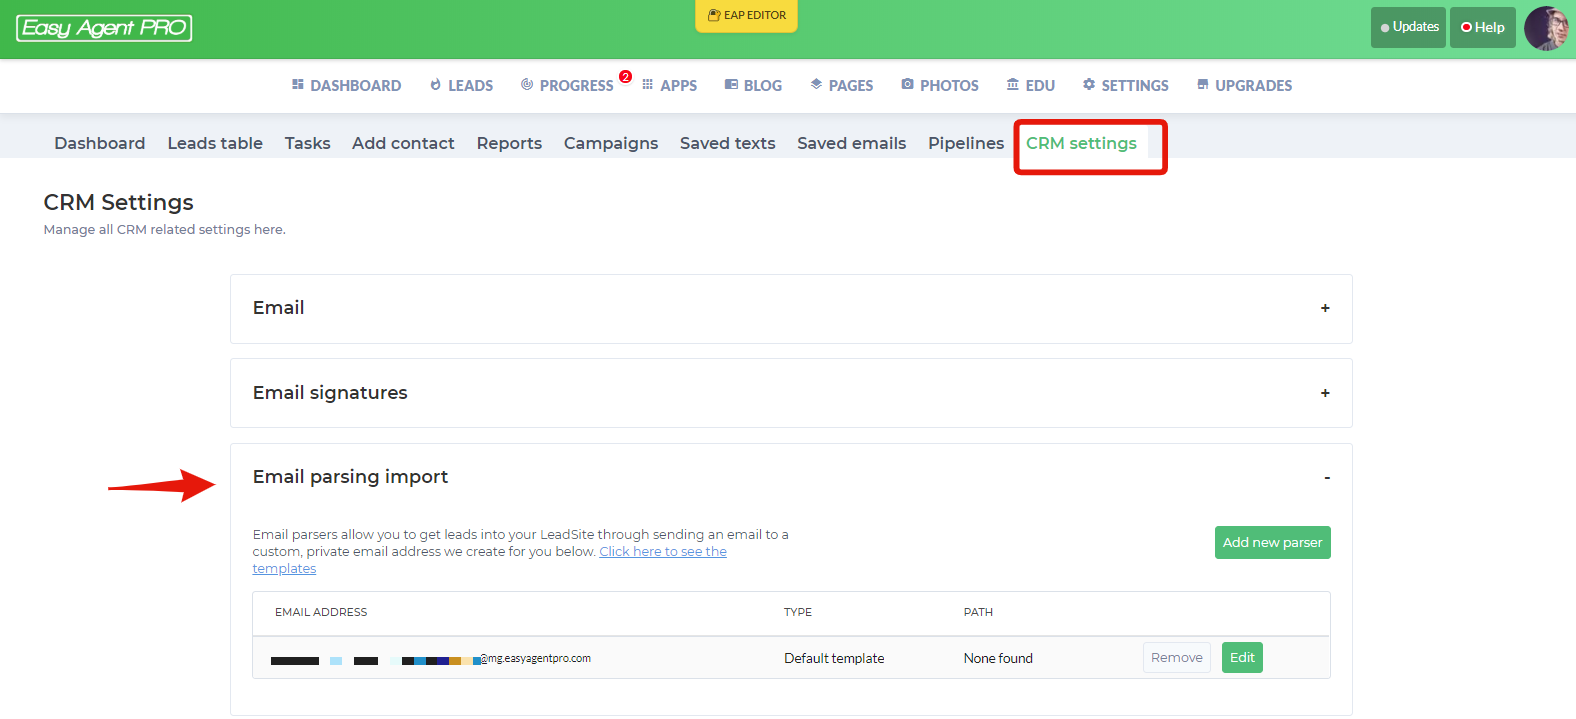1576x719 pixels.
Task: Select the Add contact tab
Action: (403, 143)
